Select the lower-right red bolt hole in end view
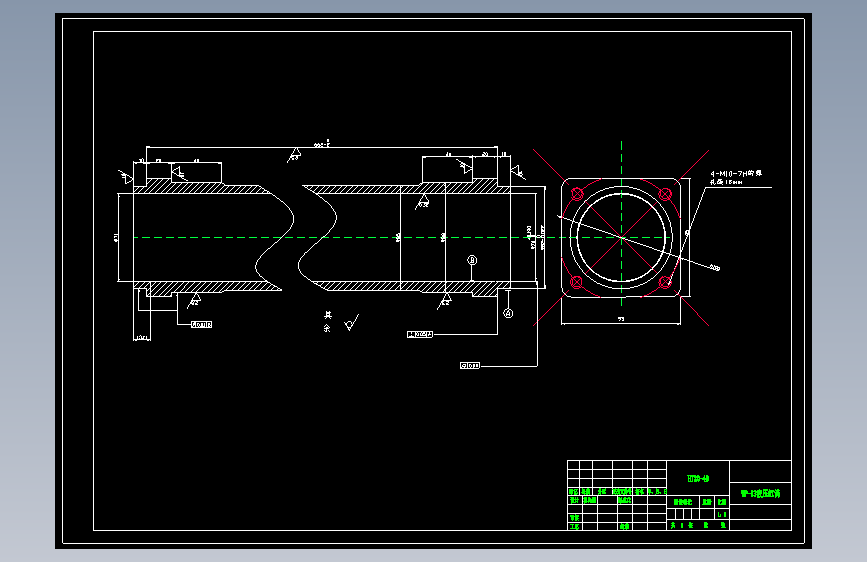This screenshot has height=562, width=867. click(x=665, y=282)
